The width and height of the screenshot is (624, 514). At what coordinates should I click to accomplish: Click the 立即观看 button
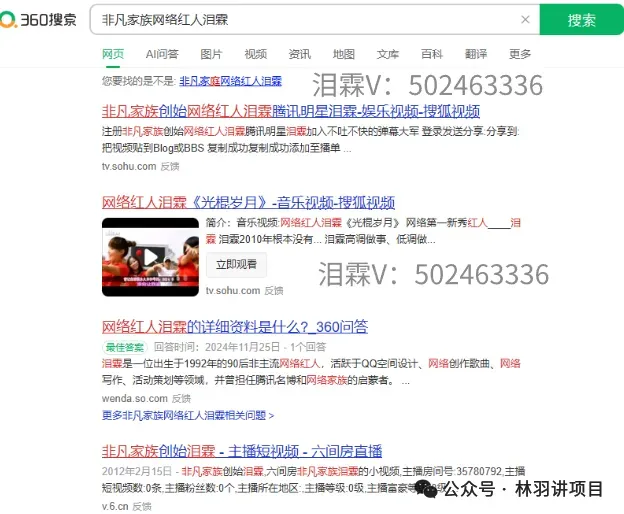coord(236,264)
